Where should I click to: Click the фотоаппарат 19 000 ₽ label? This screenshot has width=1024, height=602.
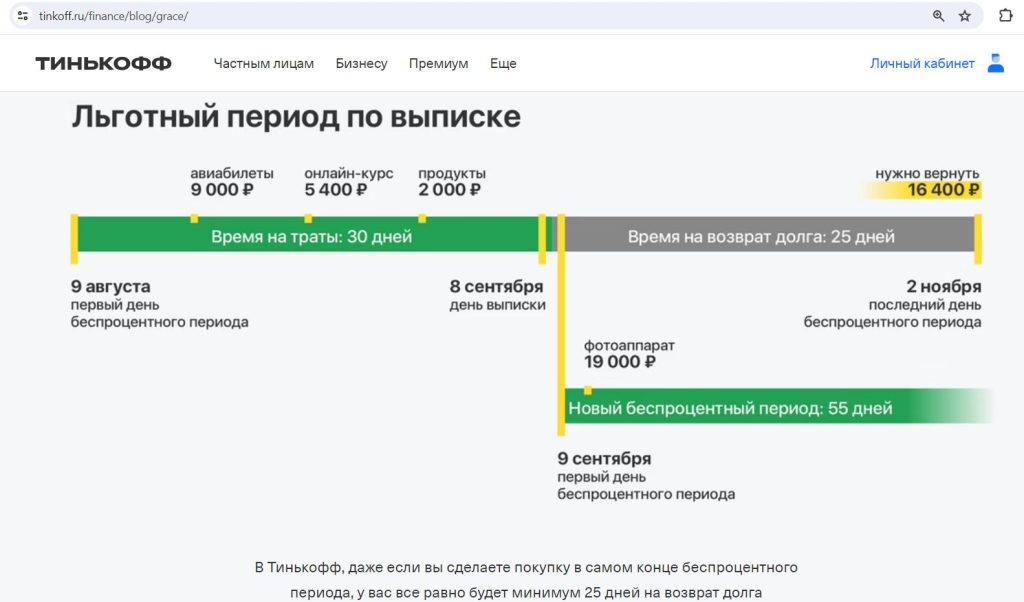pyautogui.click(x=630, y=353)
